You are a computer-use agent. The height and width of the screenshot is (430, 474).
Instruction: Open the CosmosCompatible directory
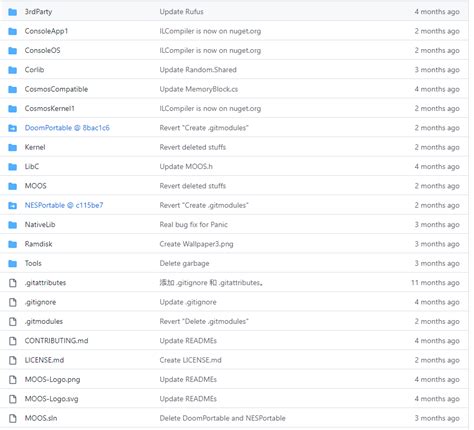[56, 89]
